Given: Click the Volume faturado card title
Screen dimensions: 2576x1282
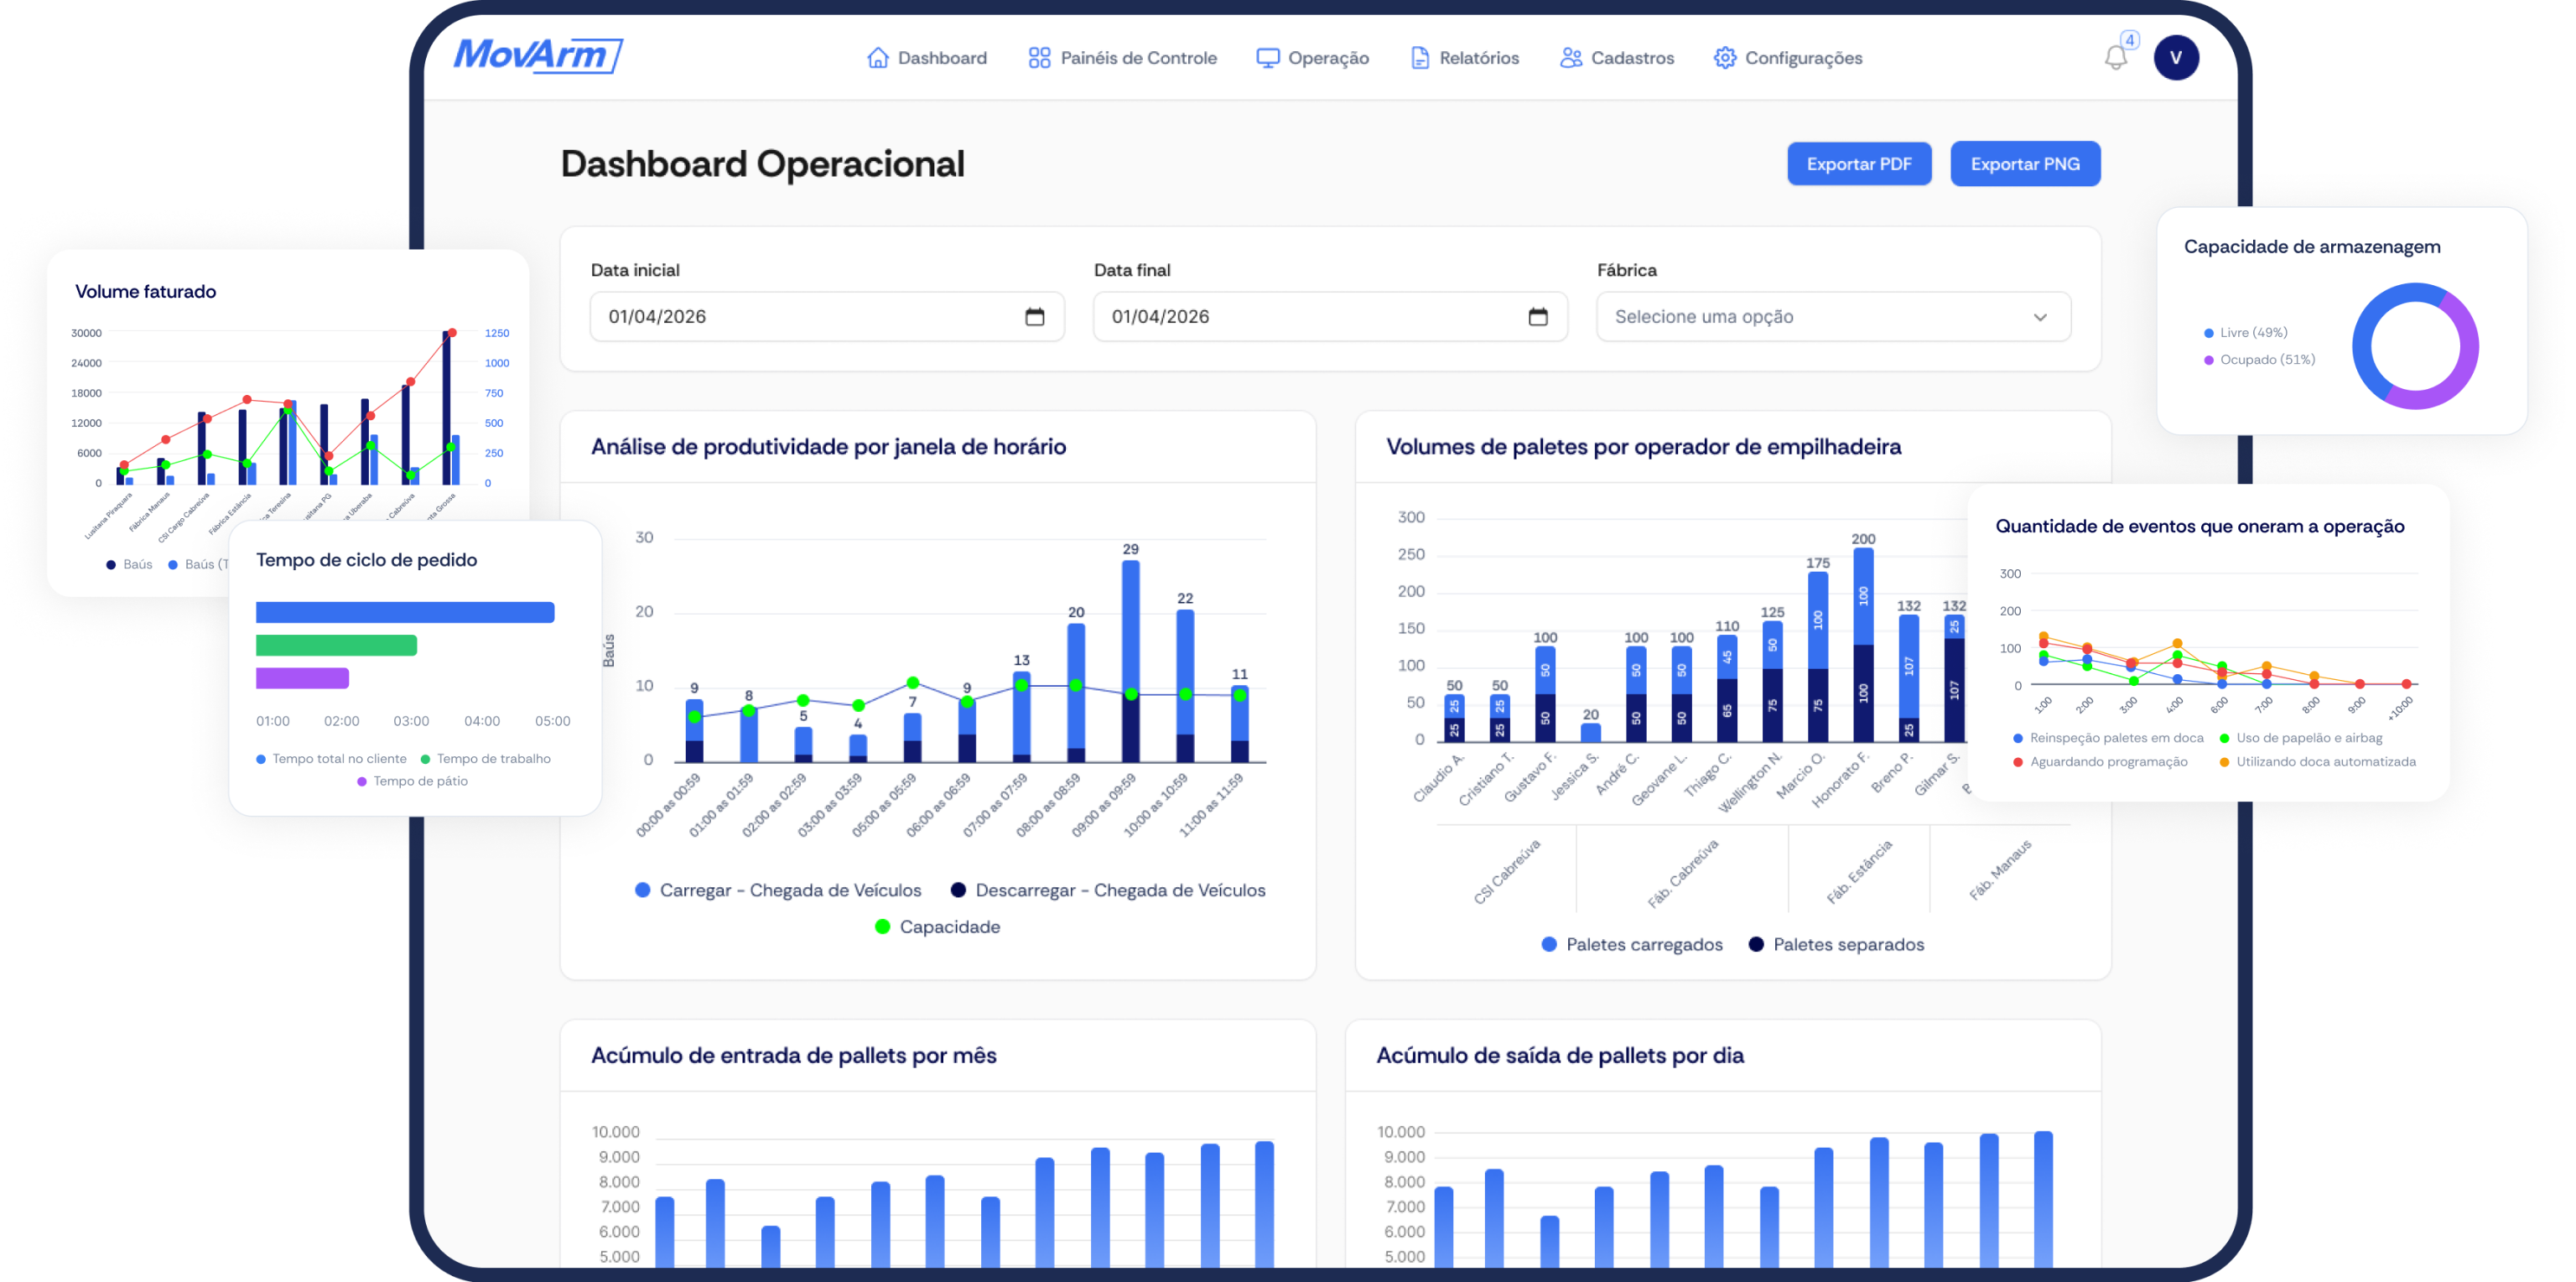Looking at the screenshot, I should [146, 292].
